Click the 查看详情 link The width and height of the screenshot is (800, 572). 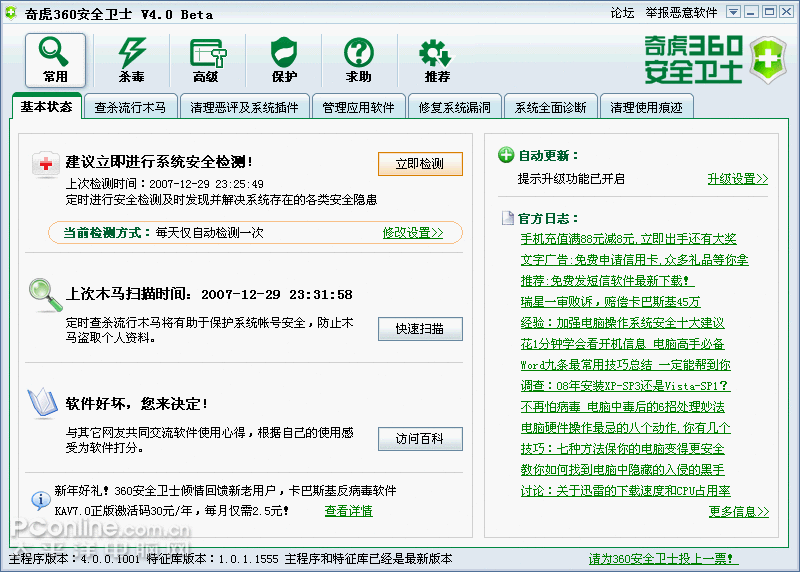click(x=348, y=510)
